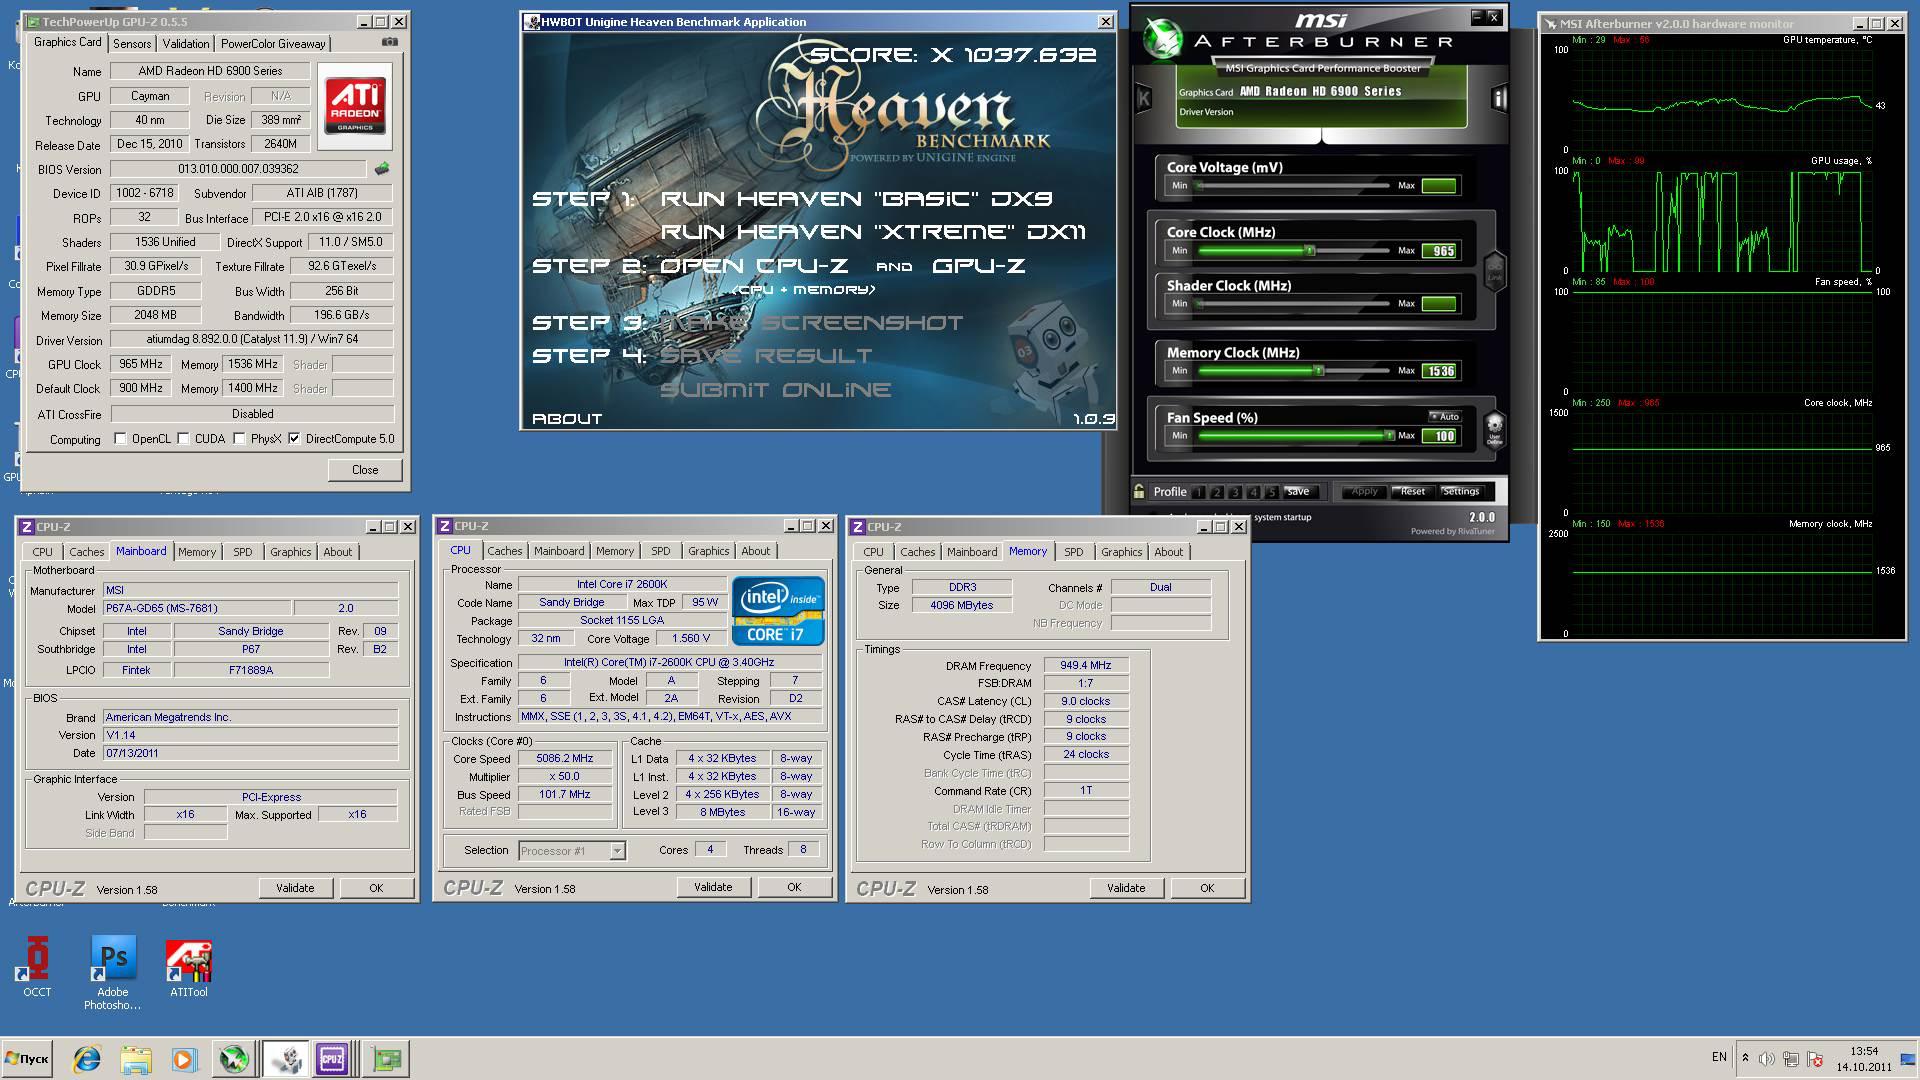Click the Memory Clock slider handle
Screen dimensions: 1920x1080
click(x=1319, y=371)
